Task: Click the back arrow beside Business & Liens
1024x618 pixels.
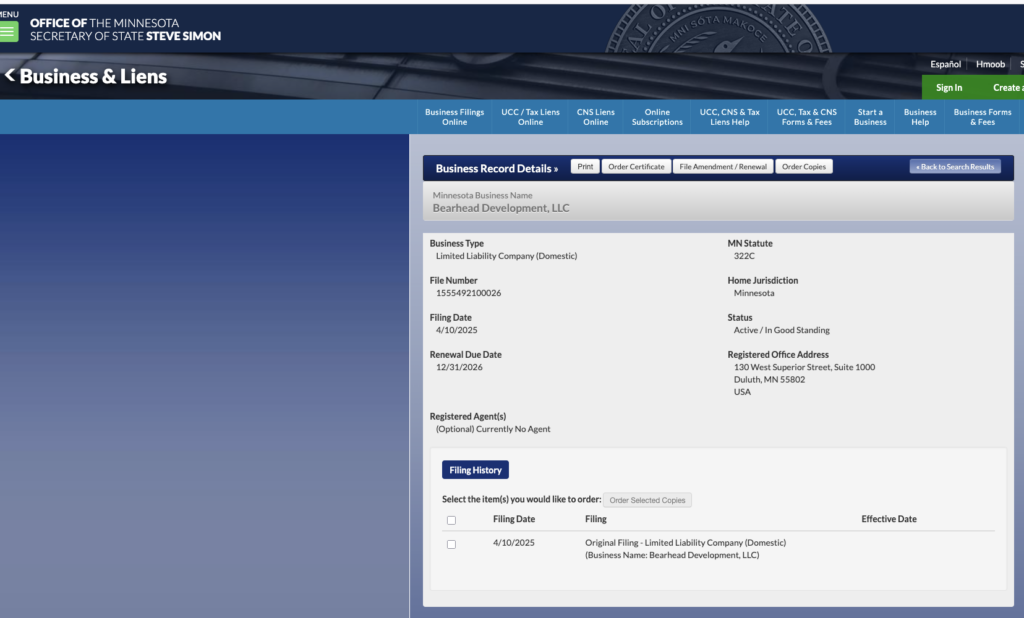Action: [10, 76]
